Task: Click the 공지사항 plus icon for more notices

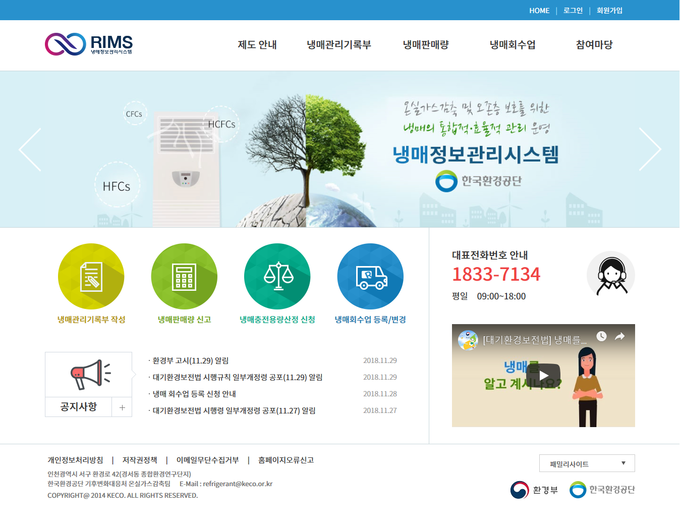Action: (121, 407)
